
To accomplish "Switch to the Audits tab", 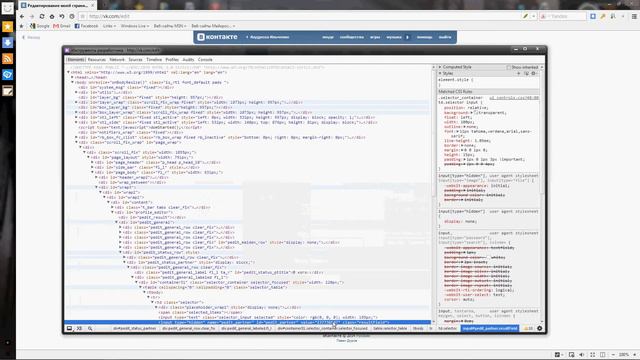I will 188,60.
